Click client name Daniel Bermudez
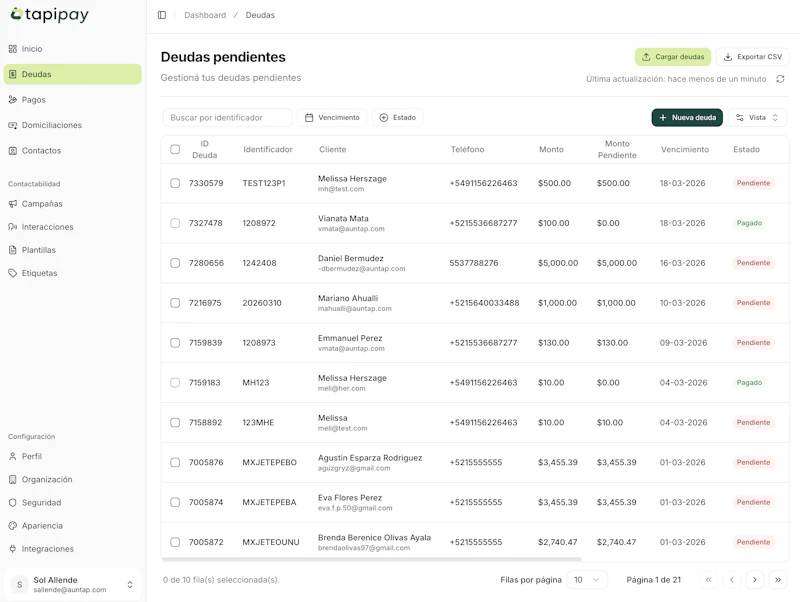This screenshot has width=800, height=602. pyautogui.click(x=351, y=258)
